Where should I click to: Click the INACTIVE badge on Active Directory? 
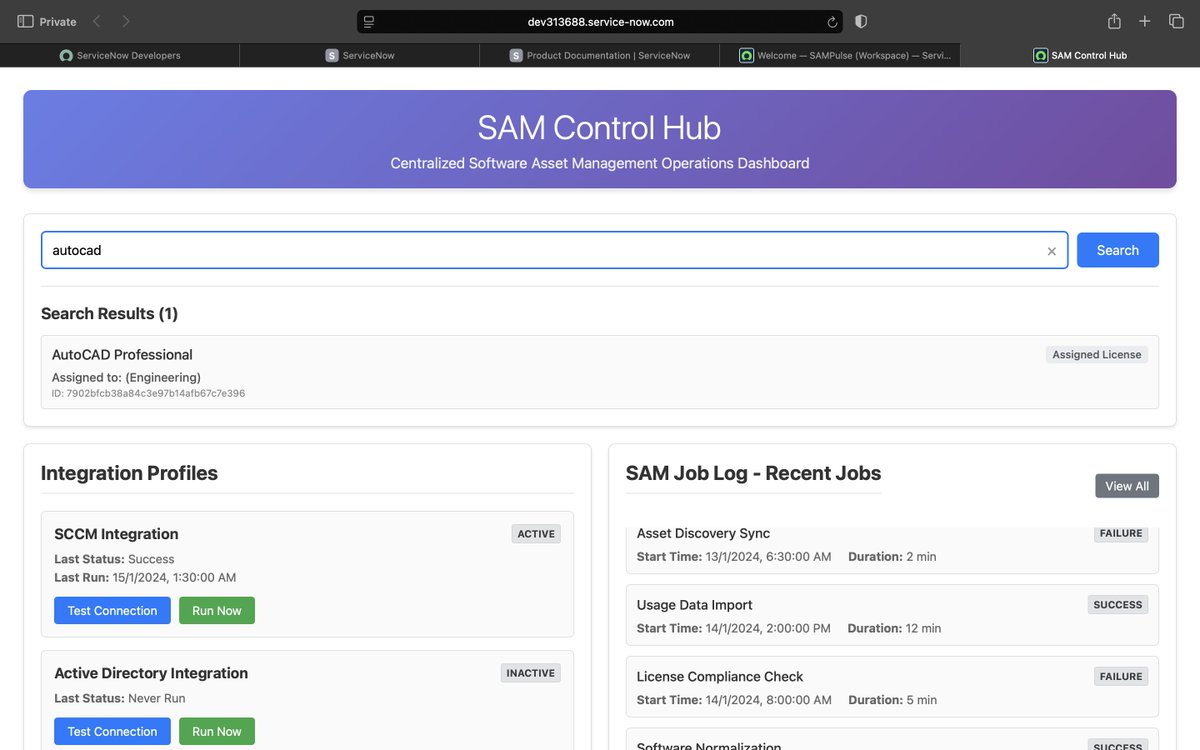[x=530, y=673]
